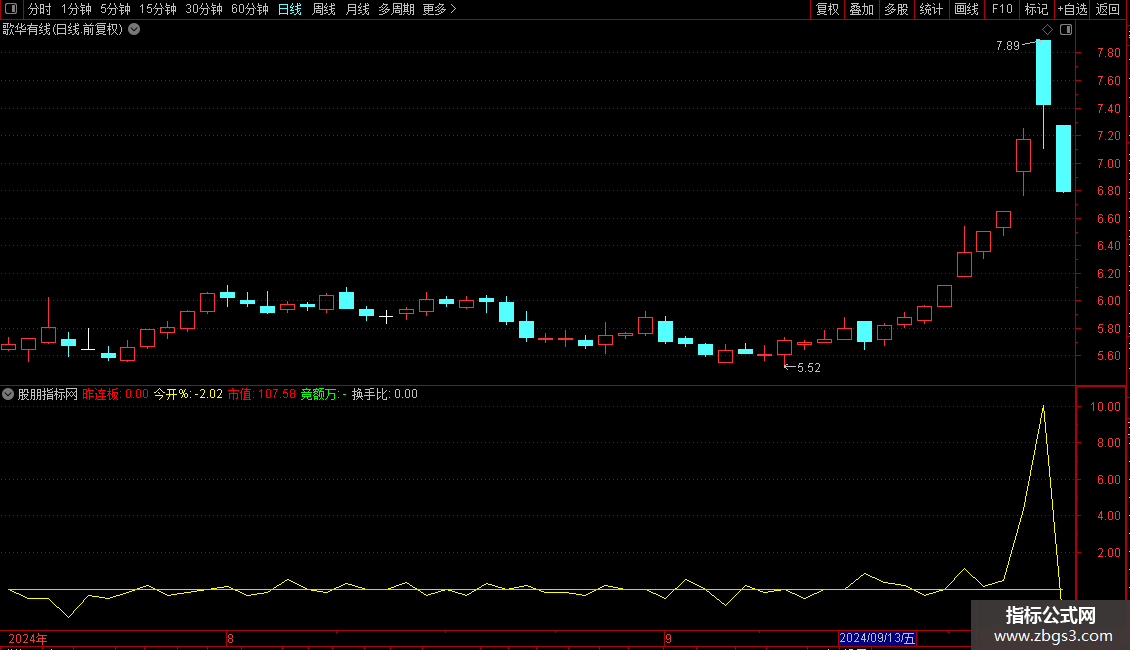This screenshot has width=1130, height=650.
Task: Open dropdown next to 歌华有线(日线.前复权)
Action: 134,30
